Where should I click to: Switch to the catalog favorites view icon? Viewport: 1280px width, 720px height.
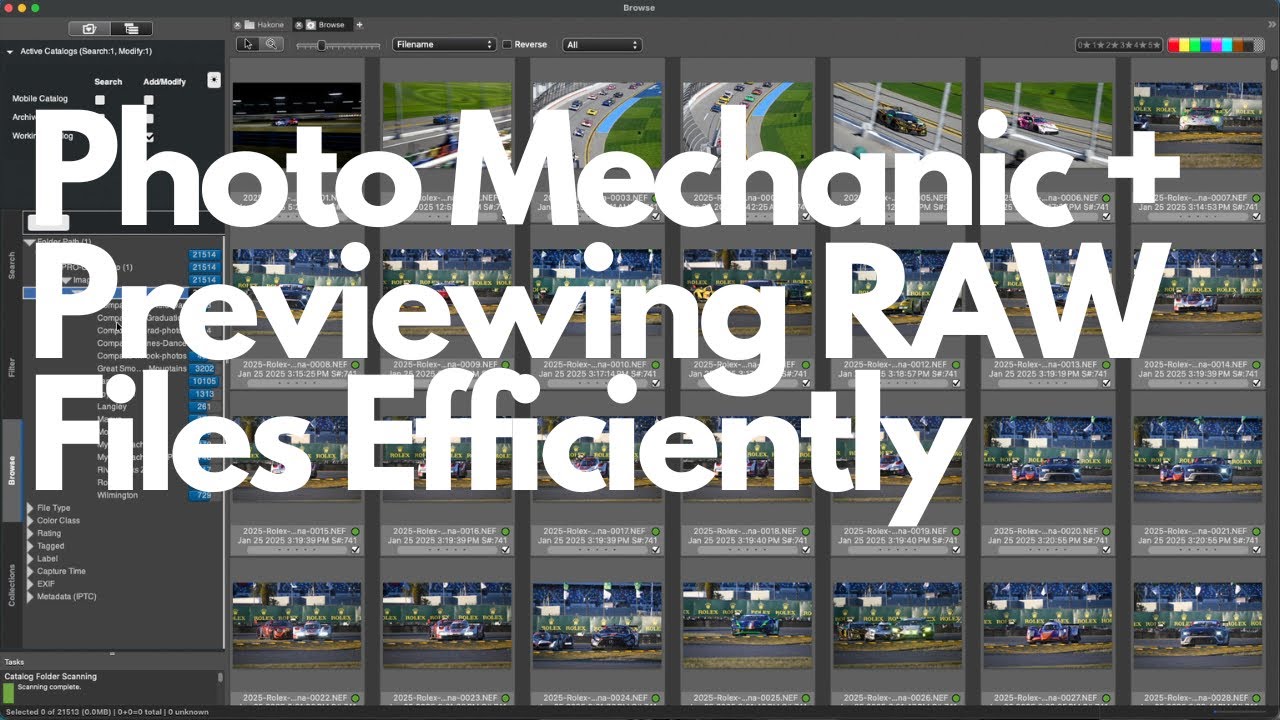(89, 29)
